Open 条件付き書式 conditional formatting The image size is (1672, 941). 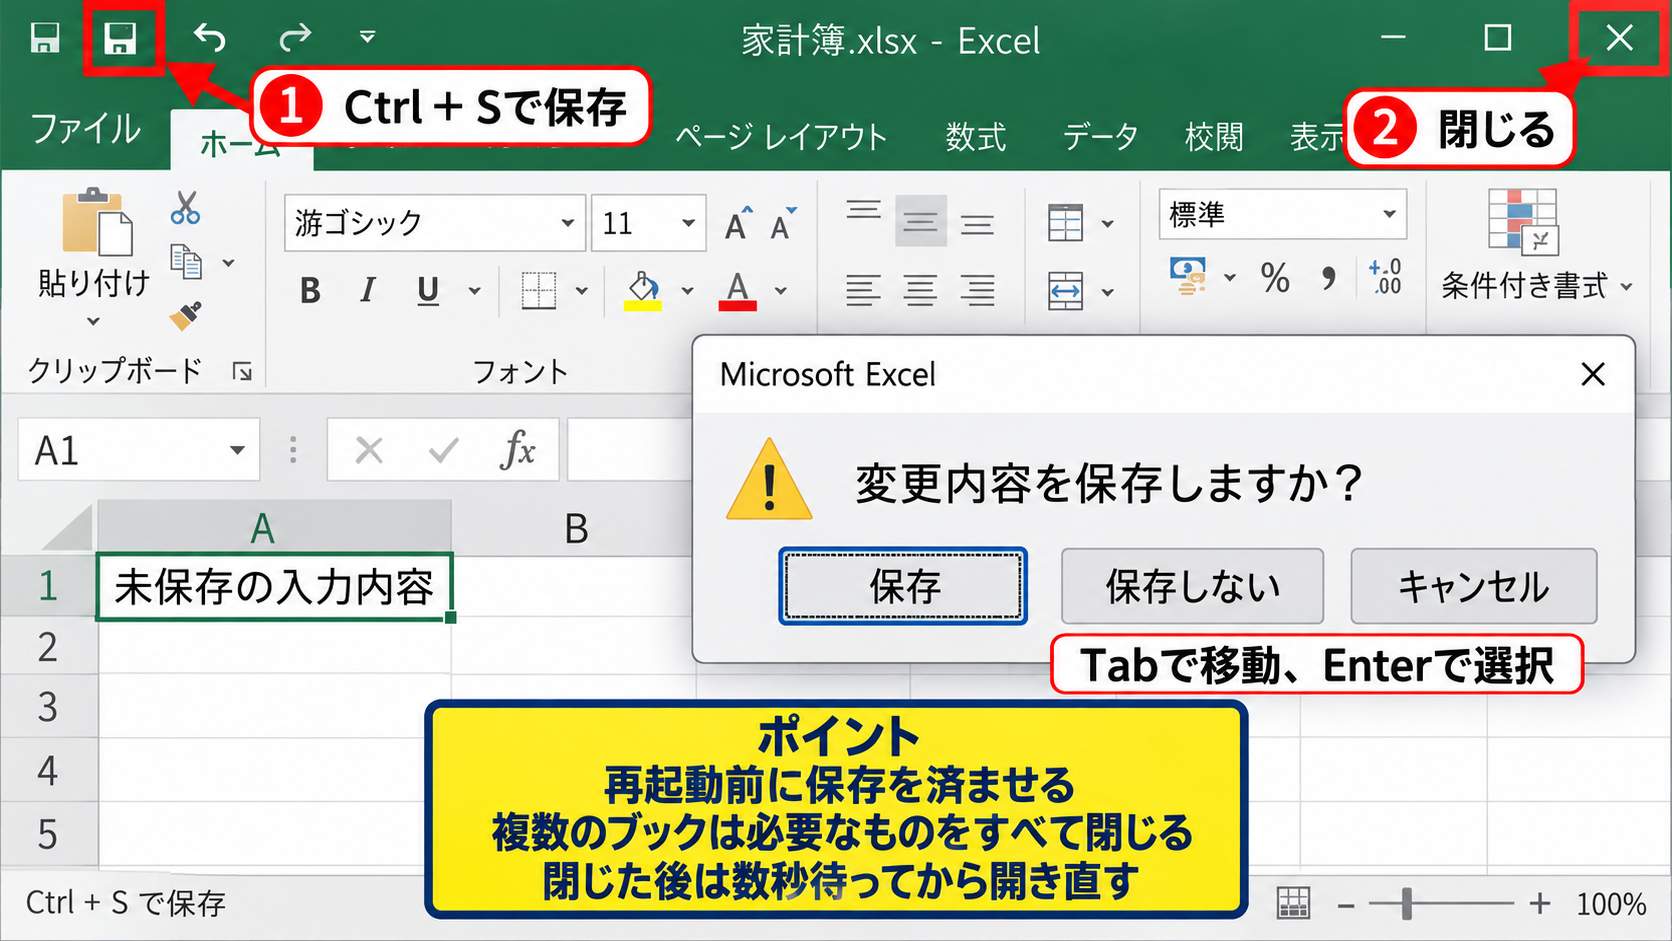tap(1536, 245)
